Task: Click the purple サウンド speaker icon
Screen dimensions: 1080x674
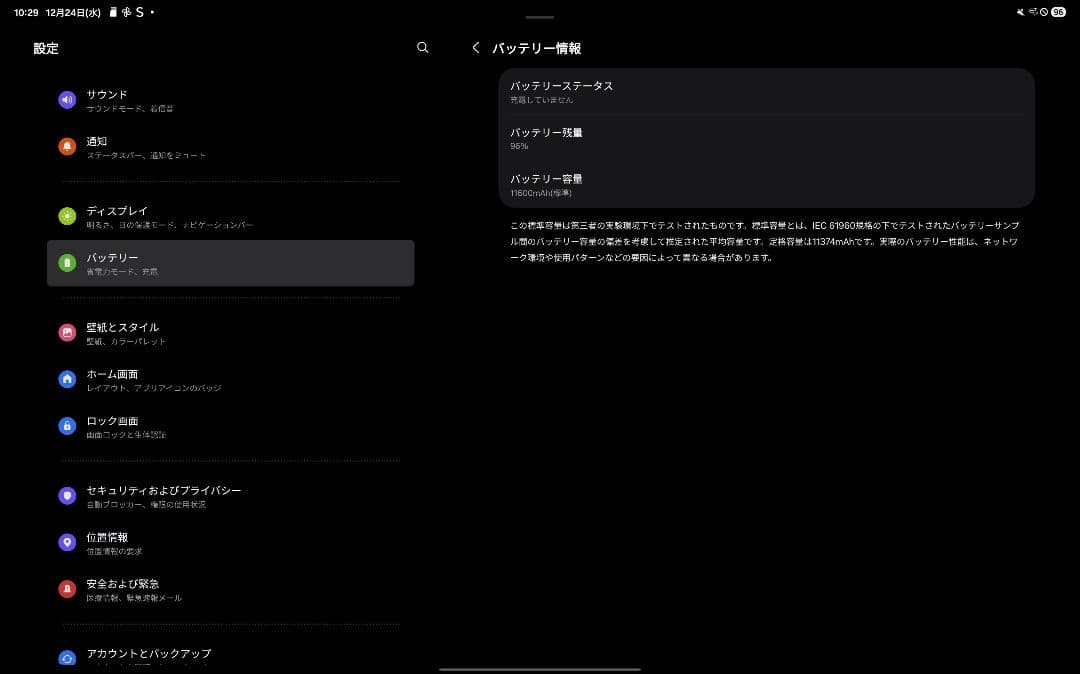Action: pyautogui.click(x=67, y=100)
